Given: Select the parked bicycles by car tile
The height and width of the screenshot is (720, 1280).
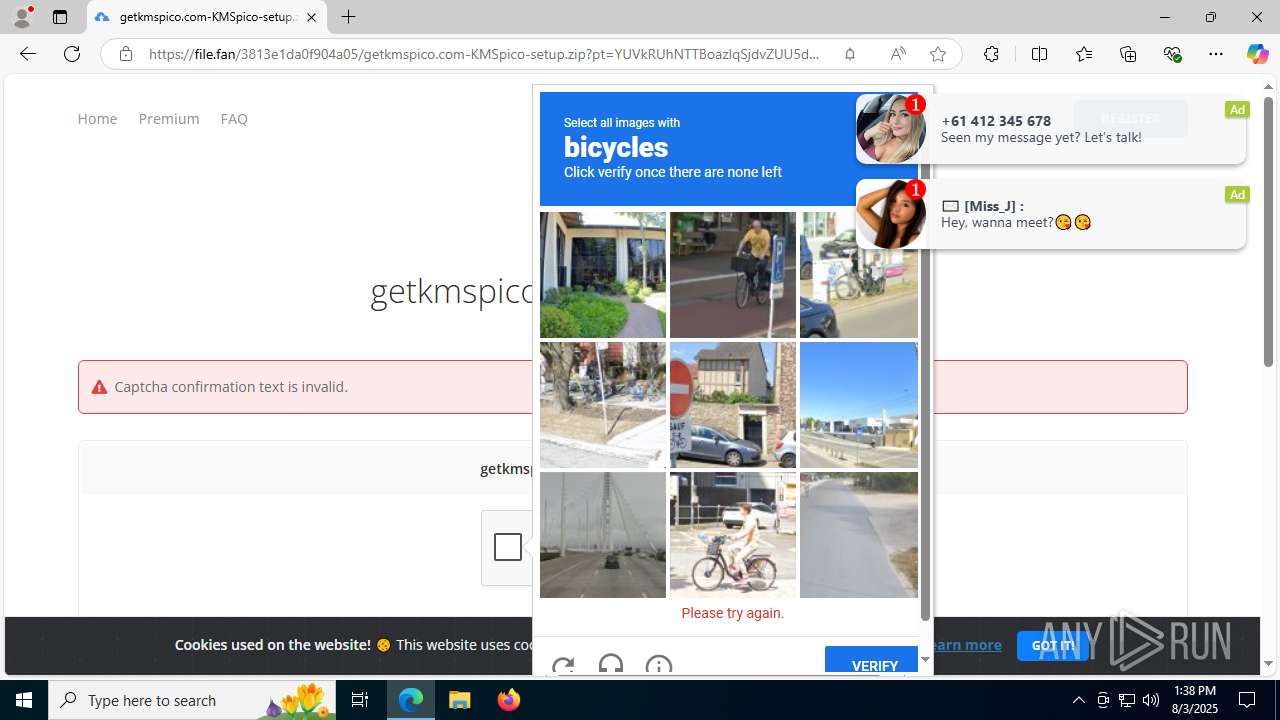Looking at the screenshot, I should pos(858,275).
